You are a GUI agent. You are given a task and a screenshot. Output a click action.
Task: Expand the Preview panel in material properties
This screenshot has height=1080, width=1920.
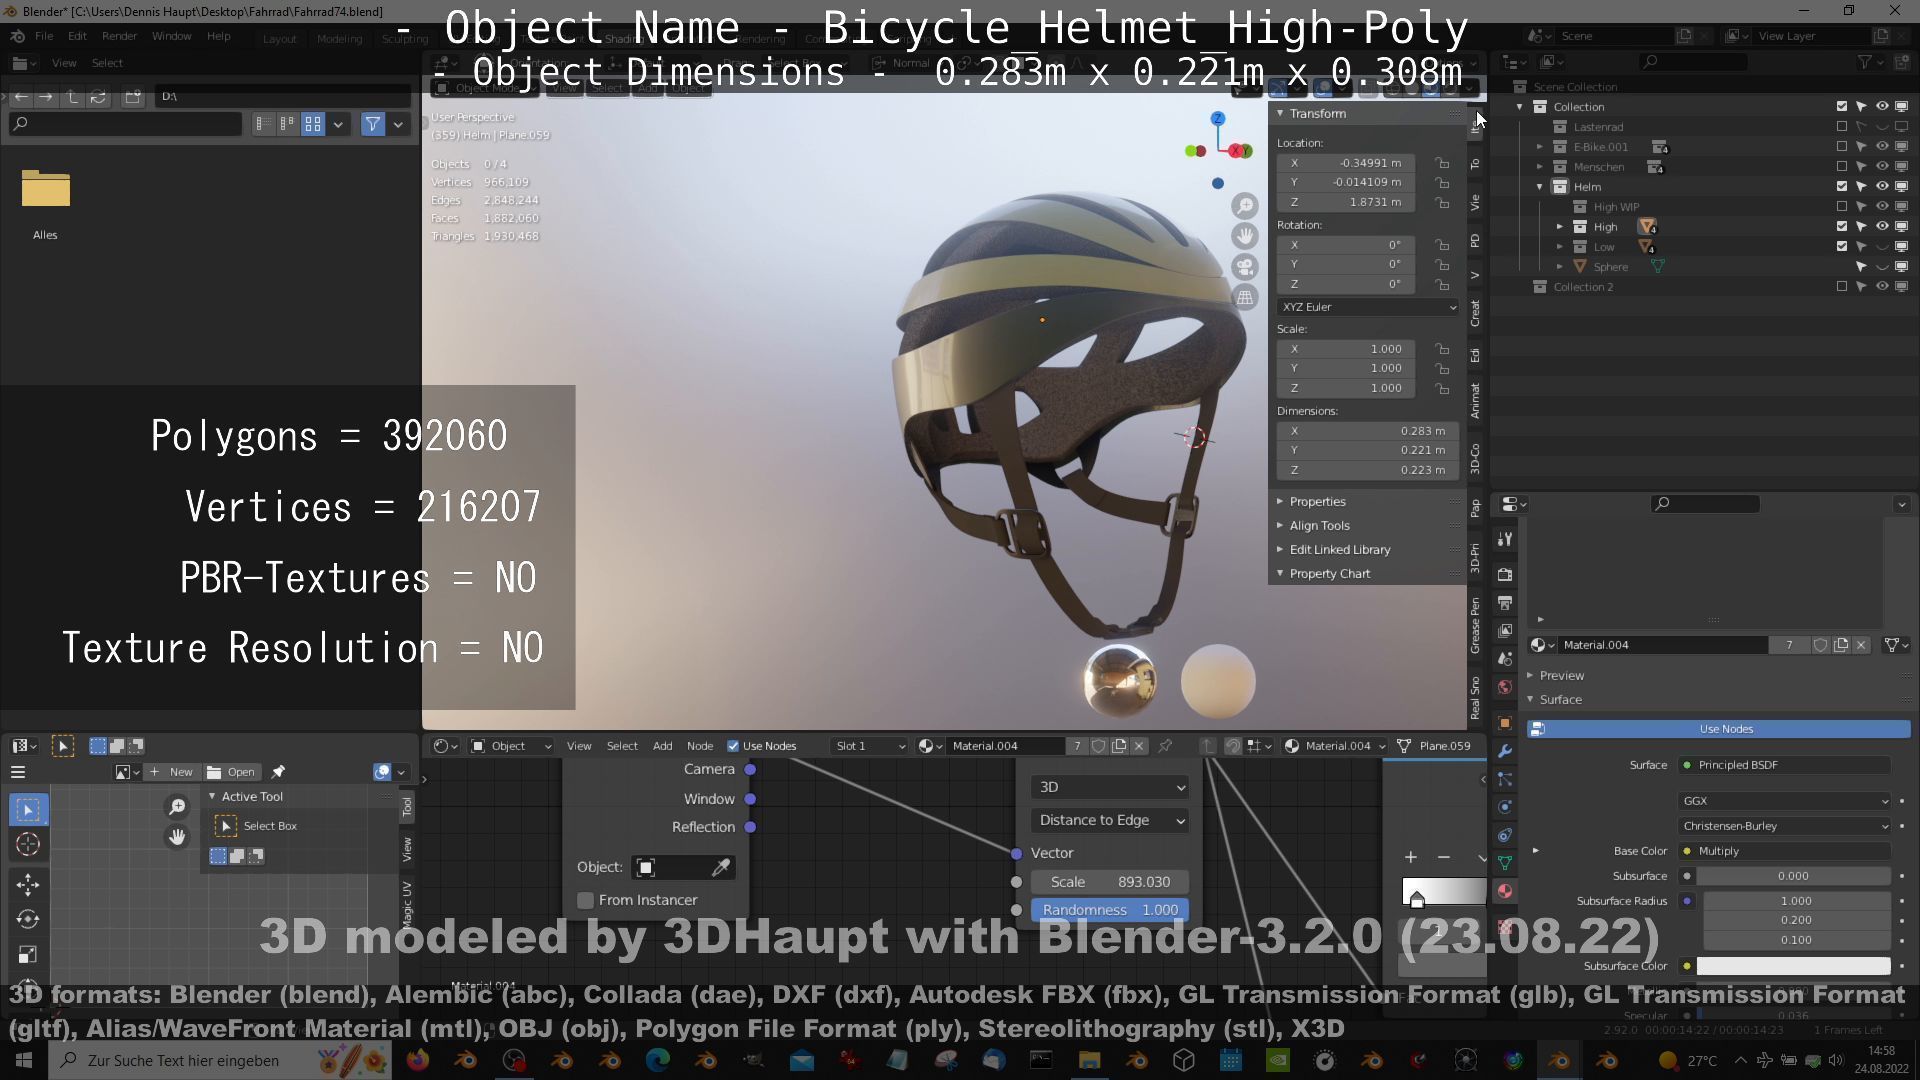coord(1561,676)
